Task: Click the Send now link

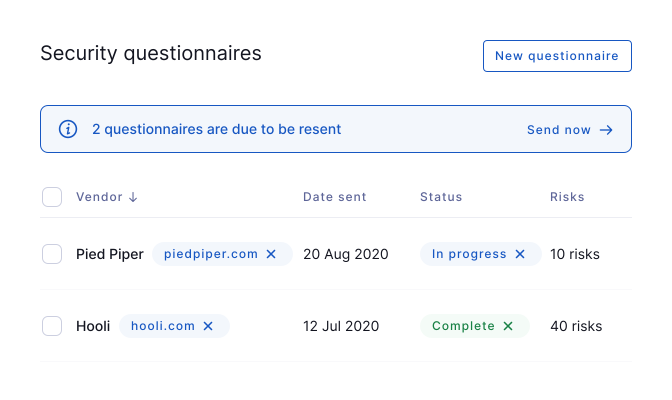Action: [x=559, y=130]
